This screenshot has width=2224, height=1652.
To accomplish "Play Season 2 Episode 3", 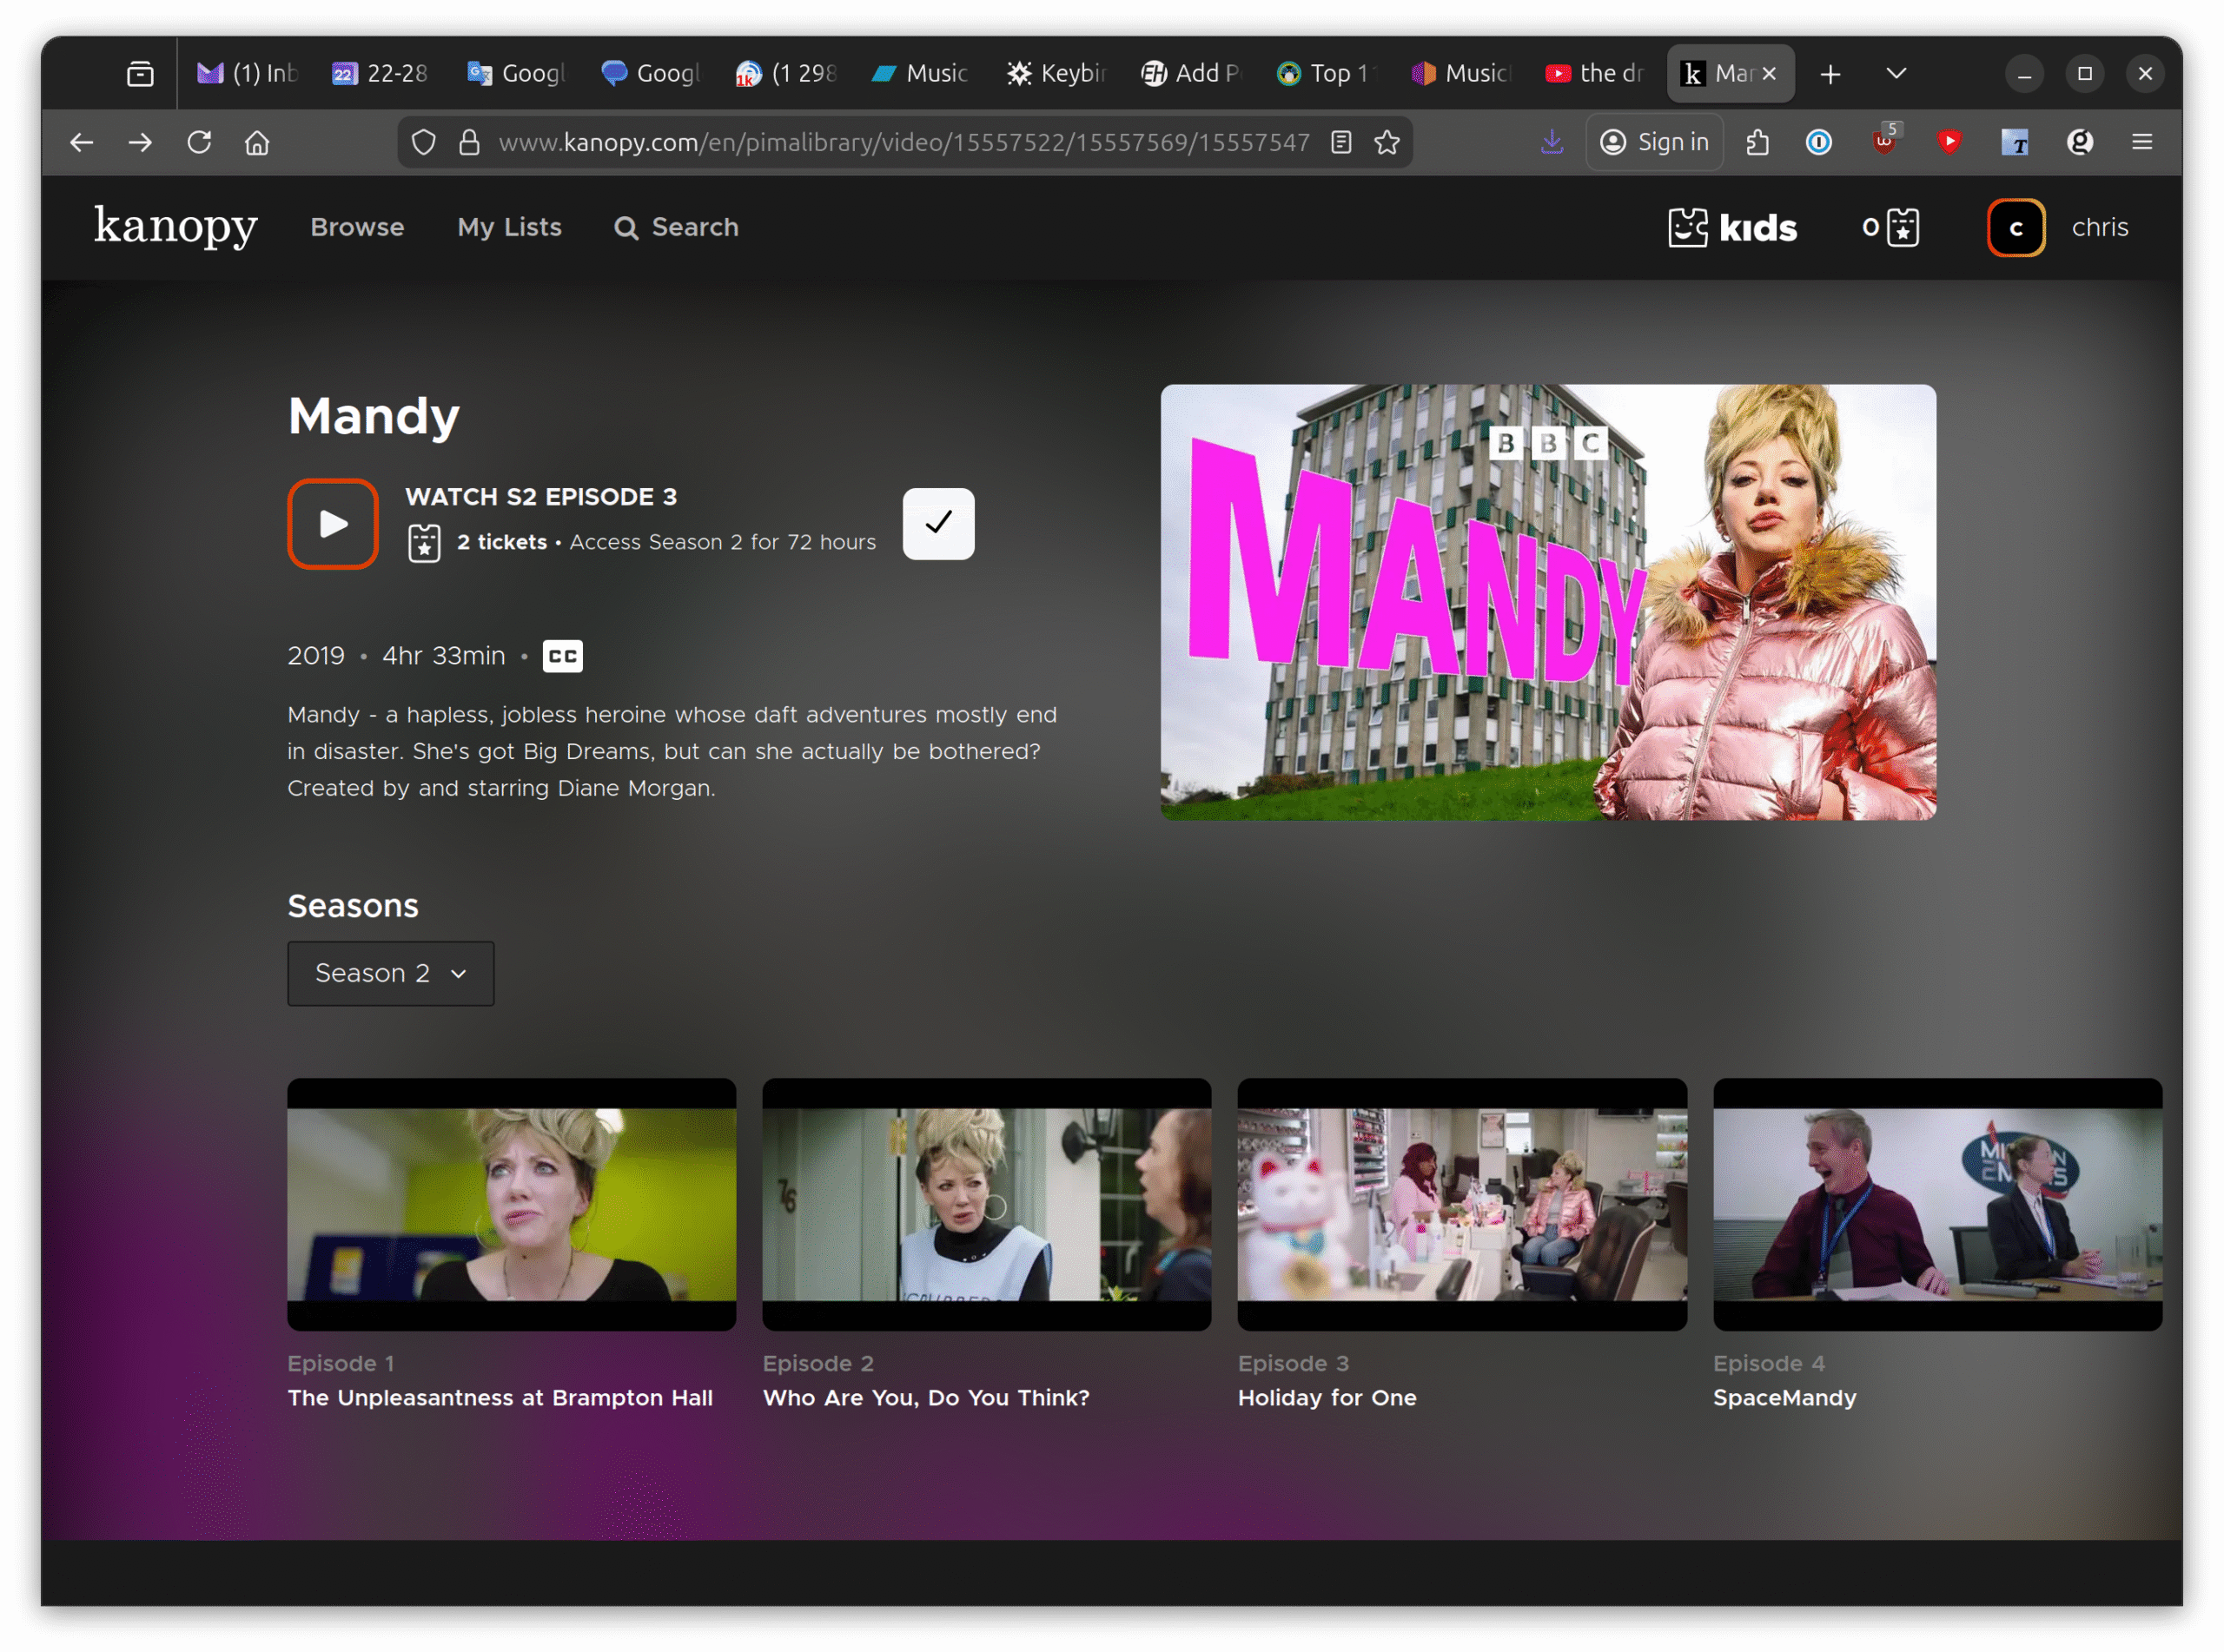I will 332,523.
